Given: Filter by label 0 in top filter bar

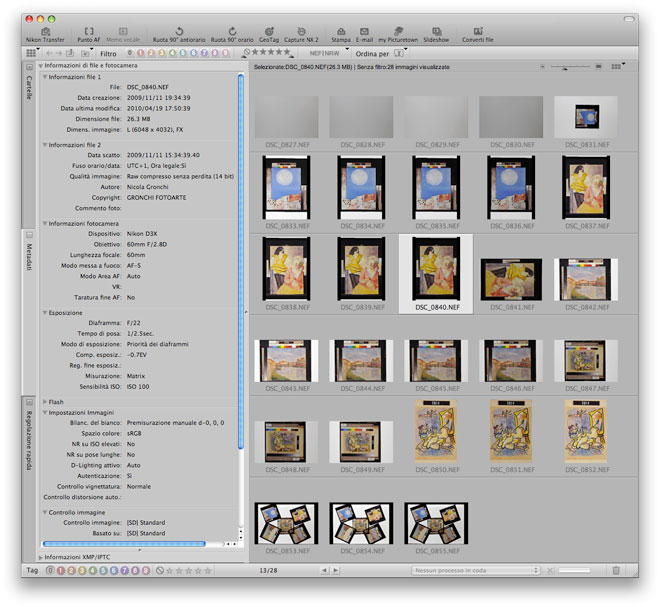Looking at the screenshot, I should pos(130,53).
